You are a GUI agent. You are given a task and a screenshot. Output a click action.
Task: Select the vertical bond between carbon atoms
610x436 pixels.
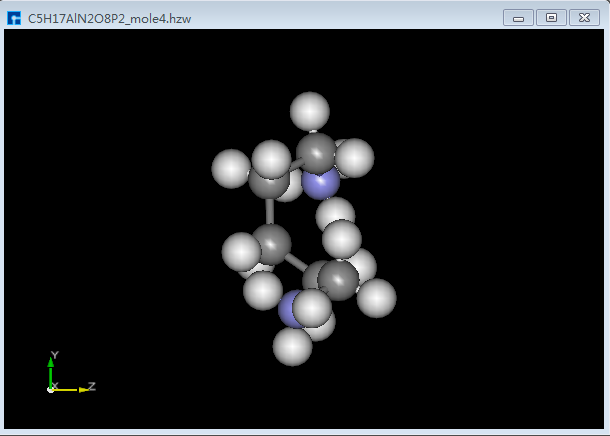click(x=269, y=211)
